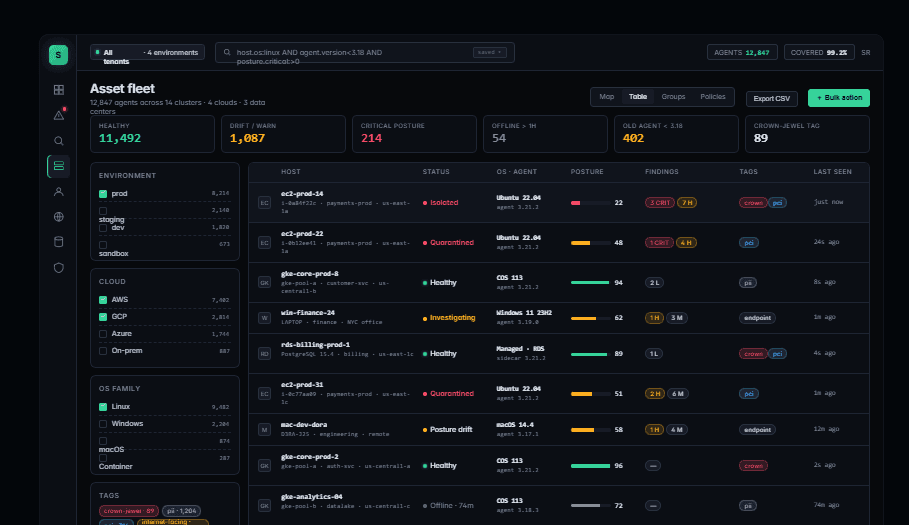Click the EC type icon for ec2-prod-31

264,393
